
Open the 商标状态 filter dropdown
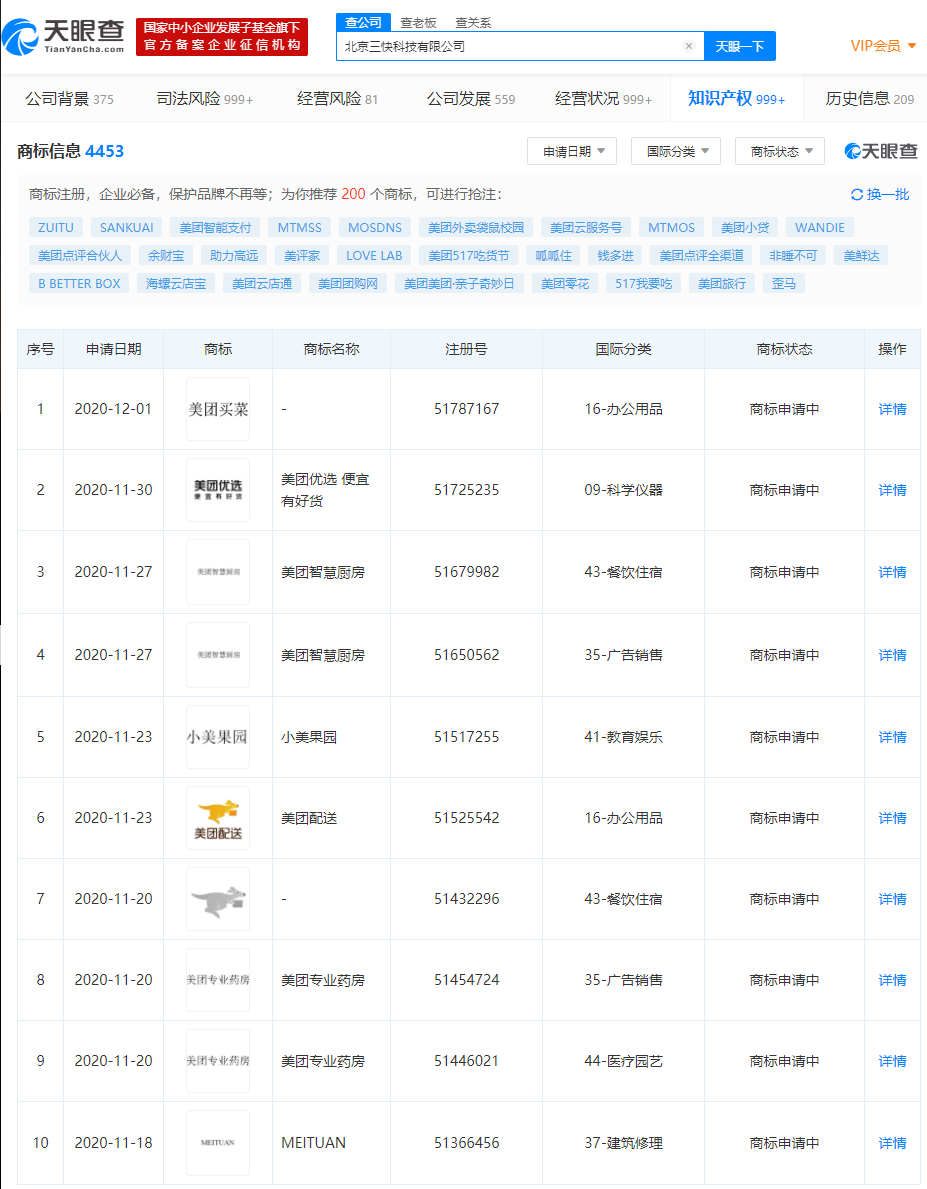point(780,152)
